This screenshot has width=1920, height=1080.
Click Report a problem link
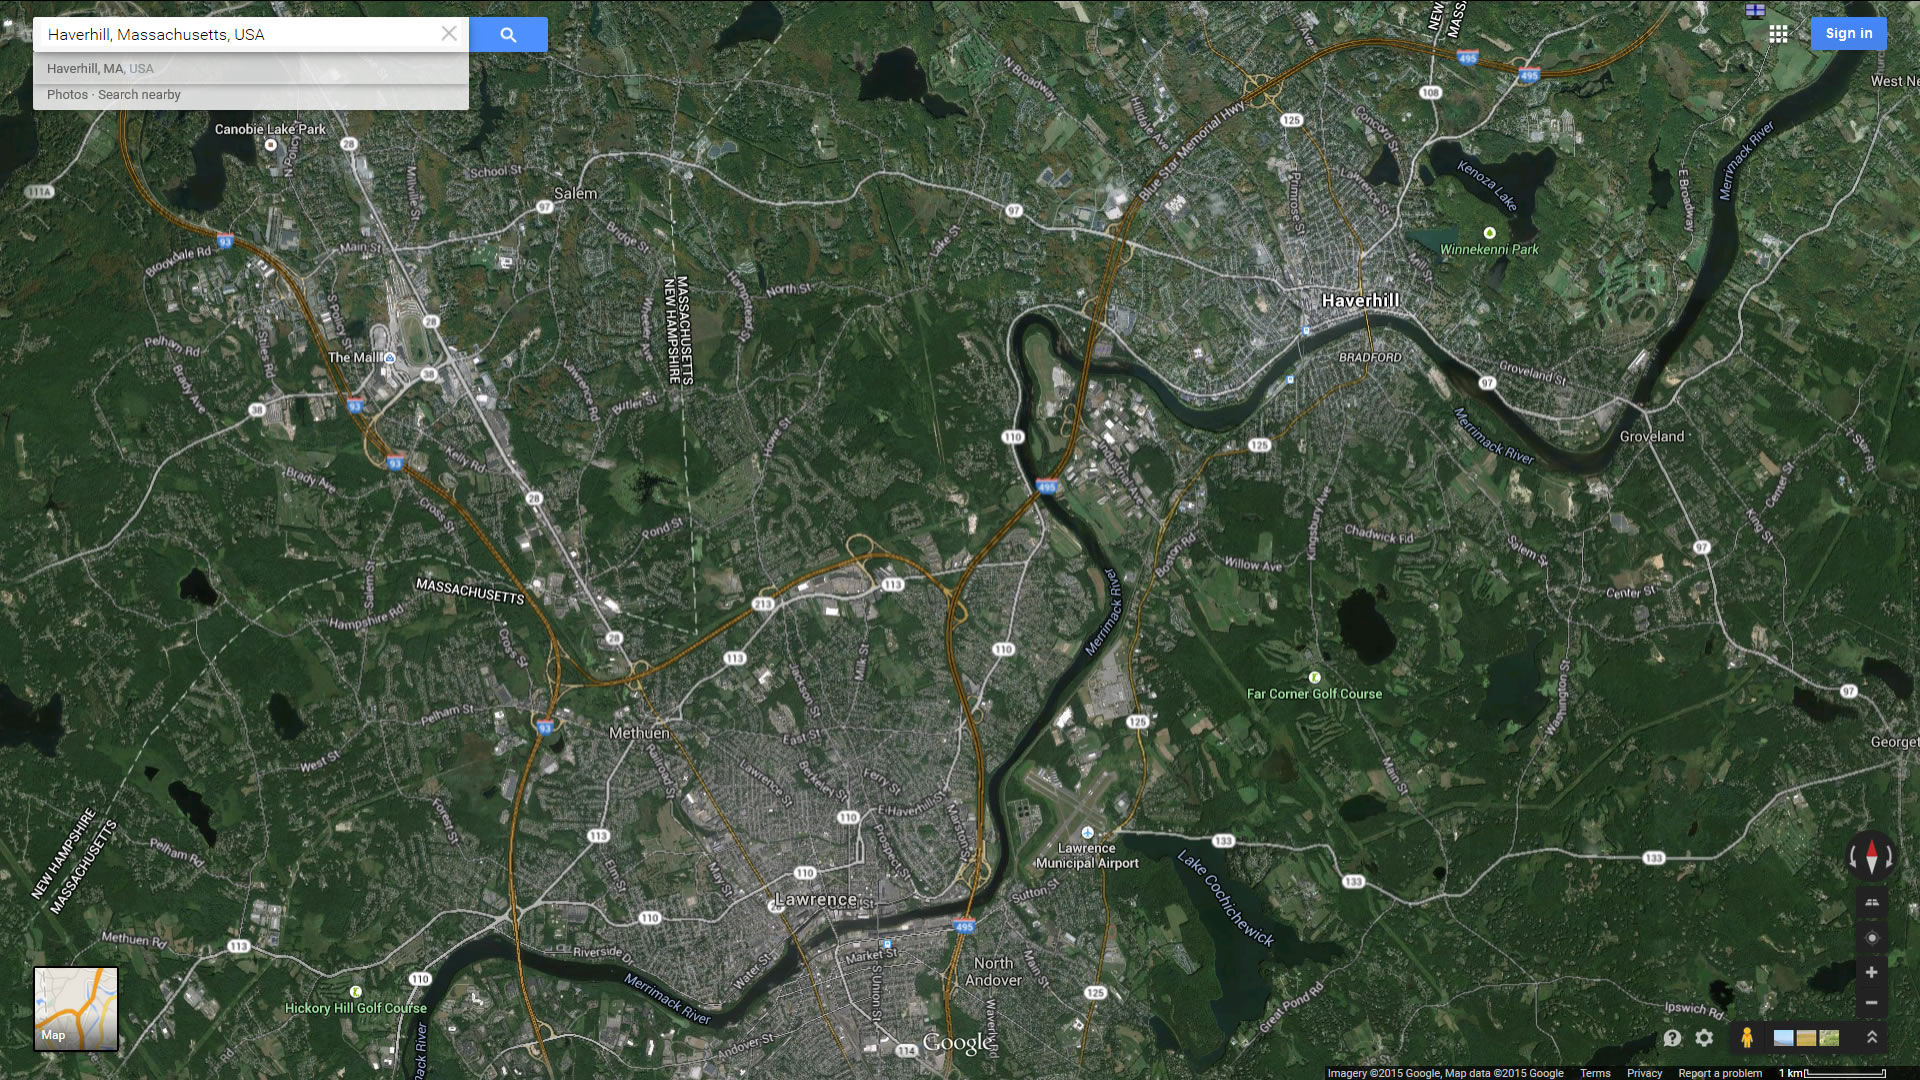pos(1720,1073)
